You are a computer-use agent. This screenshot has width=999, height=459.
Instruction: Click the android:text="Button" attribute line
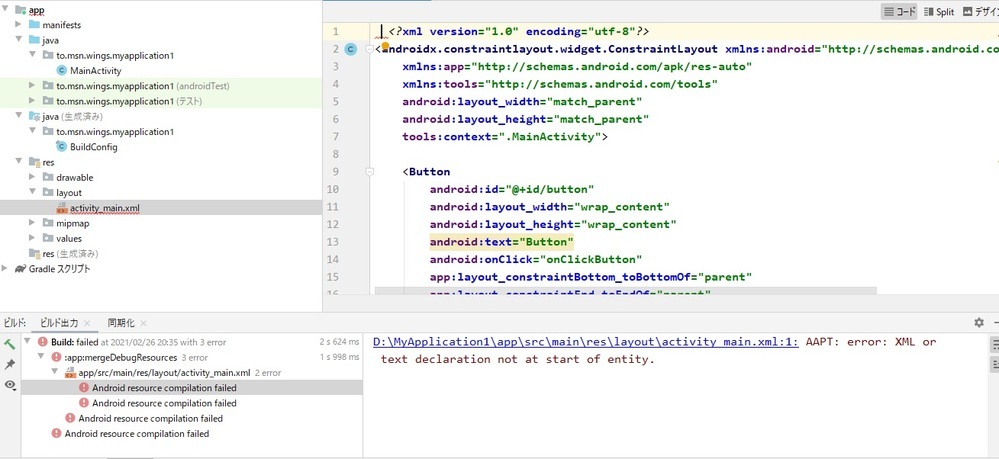501,242
